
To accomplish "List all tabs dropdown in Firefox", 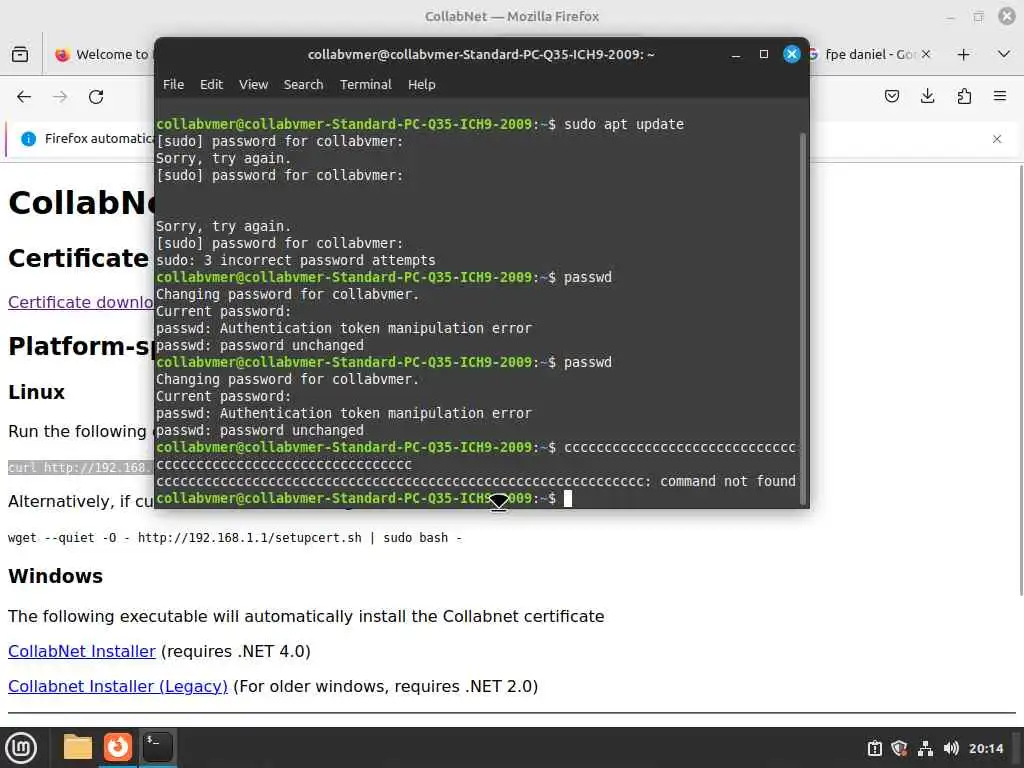I will 1004,54.
